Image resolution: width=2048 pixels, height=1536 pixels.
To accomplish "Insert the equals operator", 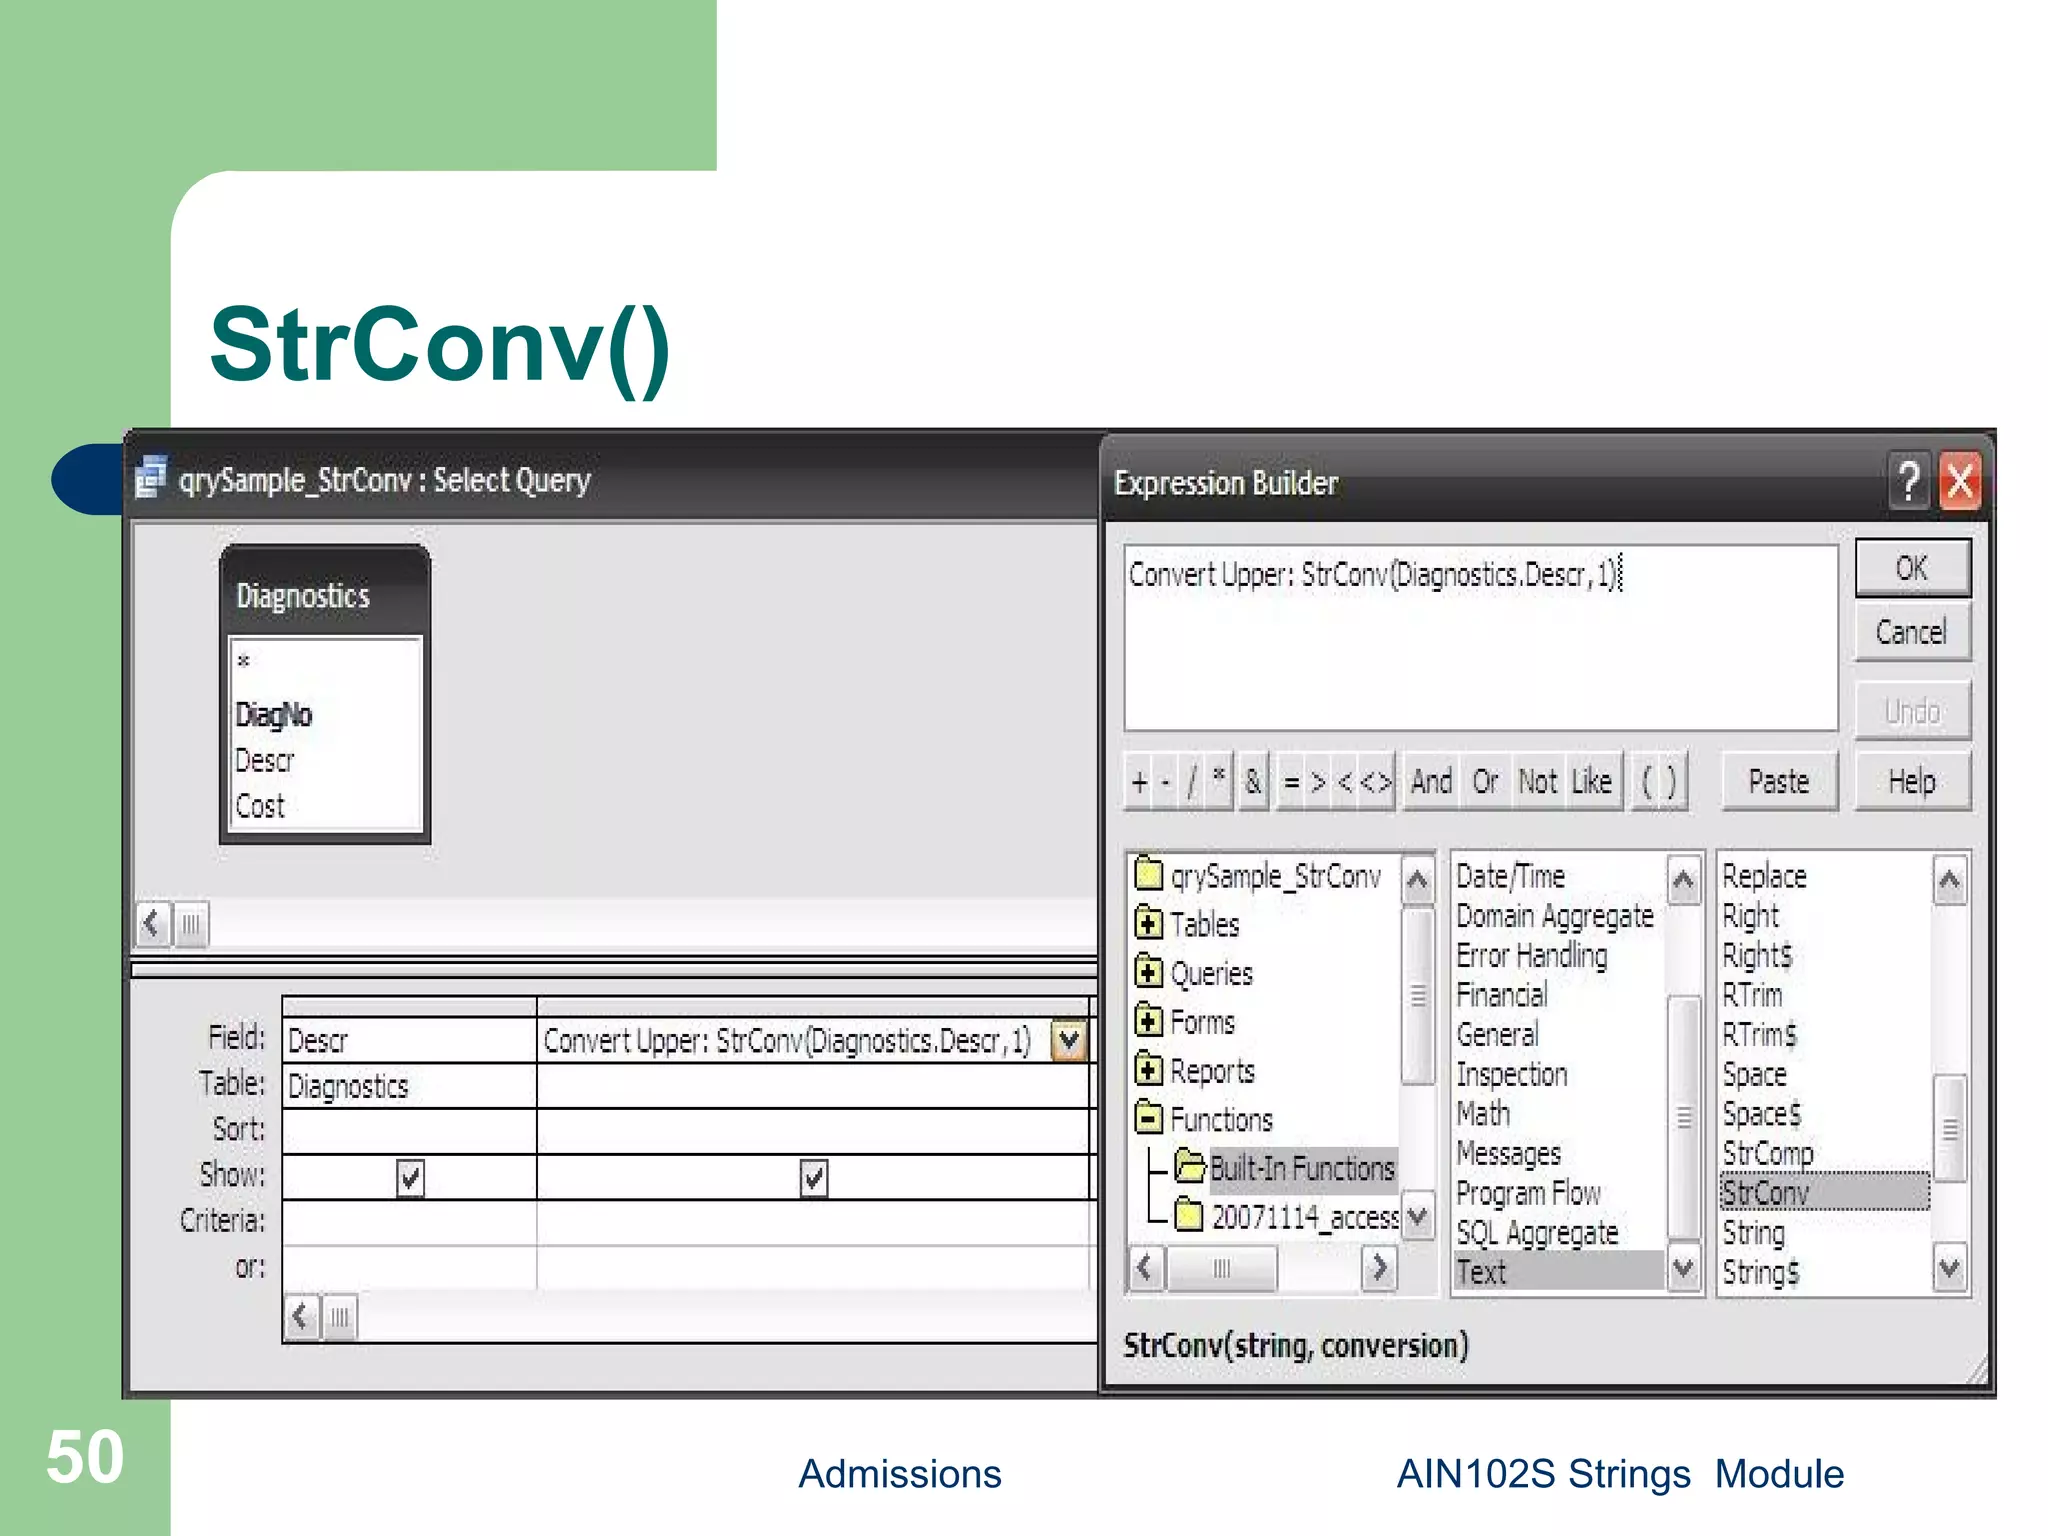I will tap(1291, 782).
